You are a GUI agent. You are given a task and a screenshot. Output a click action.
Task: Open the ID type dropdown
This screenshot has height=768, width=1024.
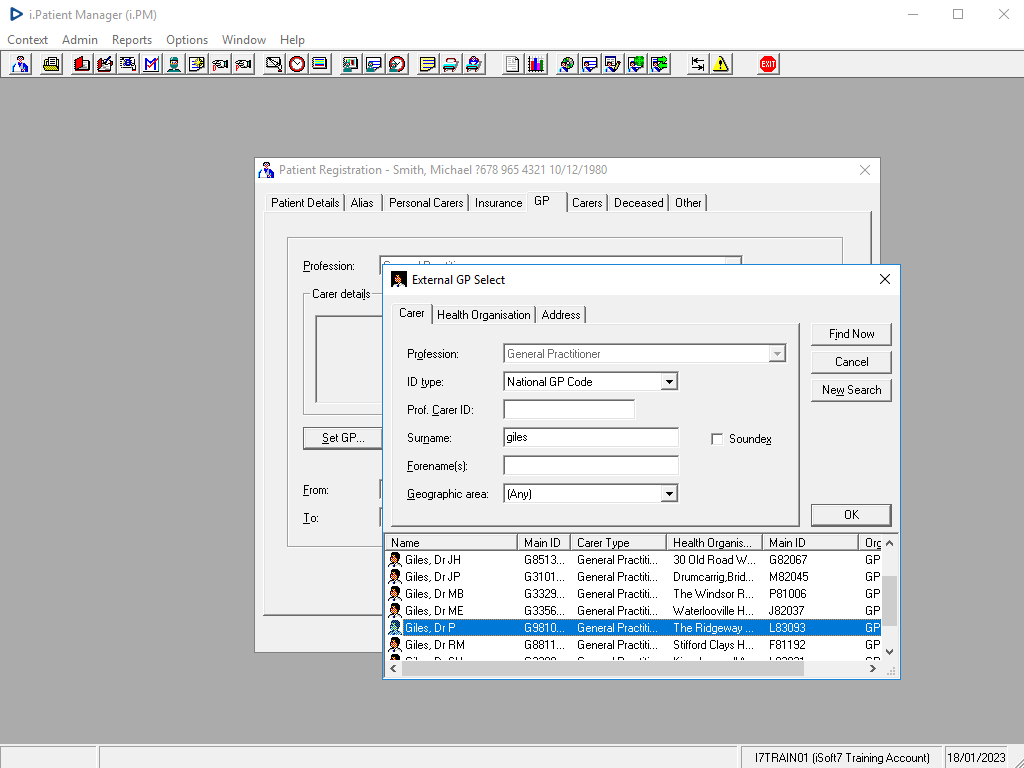tap(669, 382)
